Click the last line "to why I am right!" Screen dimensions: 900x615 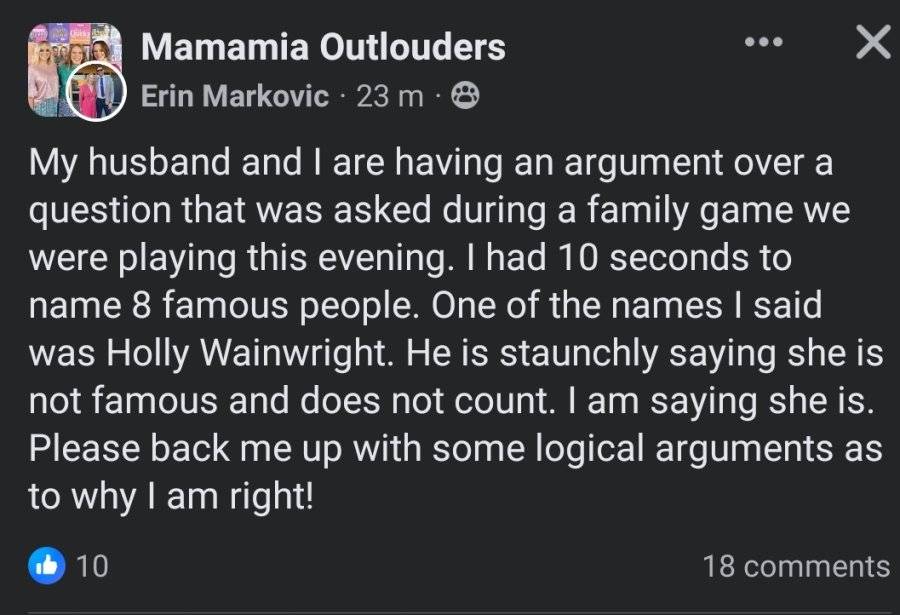point(172,496)
